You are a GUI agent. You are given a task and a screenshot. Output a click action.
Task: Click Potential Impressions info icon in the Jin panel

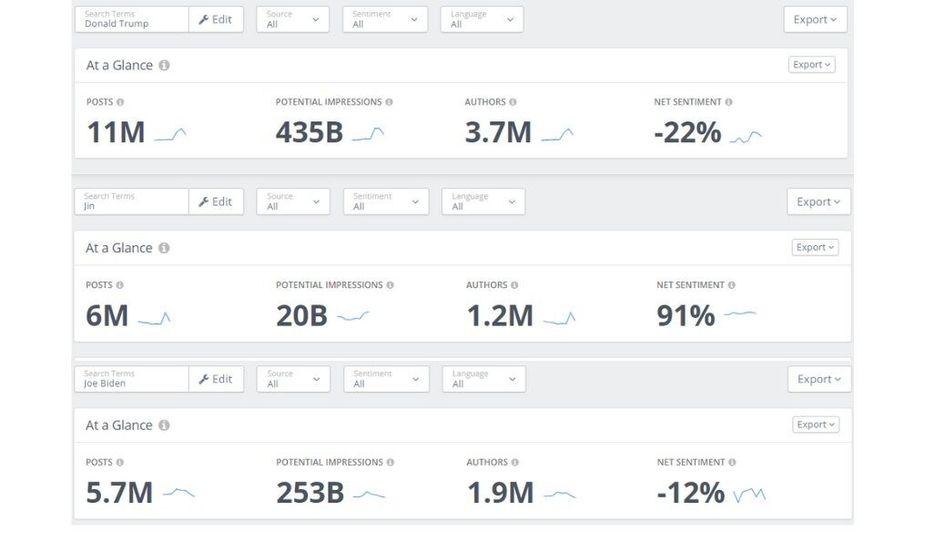390,285
